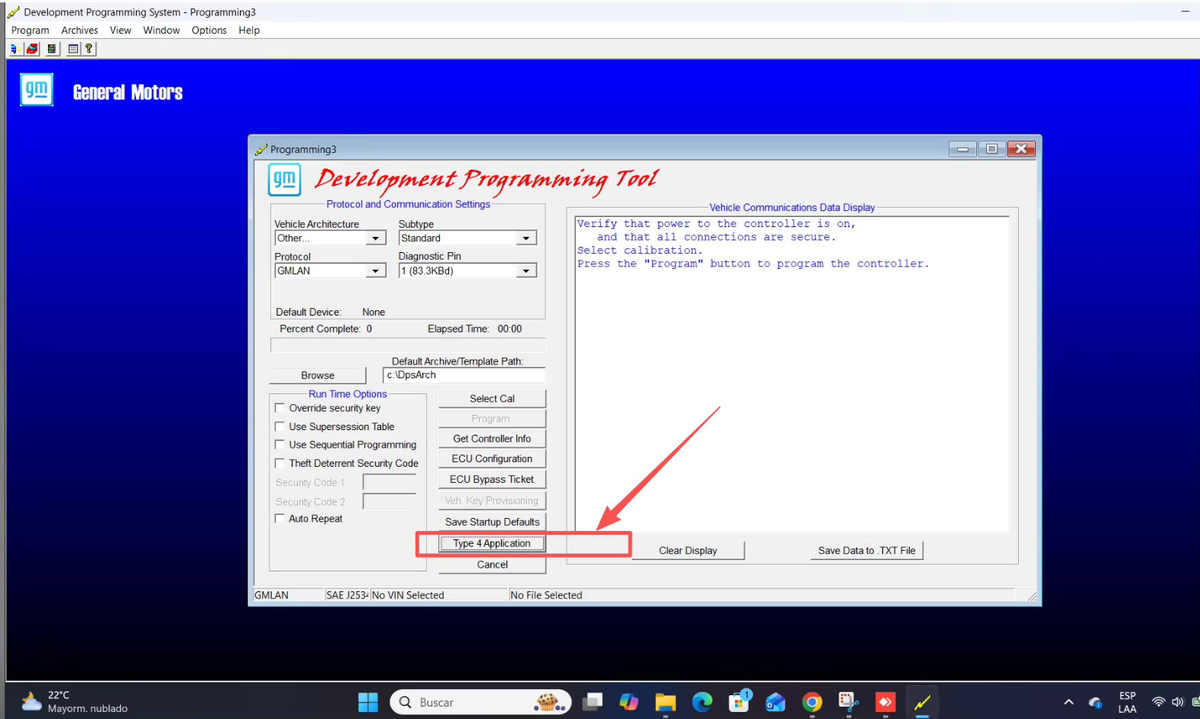
Task: Open the Wi-Fi network tray icon
Action: click(1160, 702)
